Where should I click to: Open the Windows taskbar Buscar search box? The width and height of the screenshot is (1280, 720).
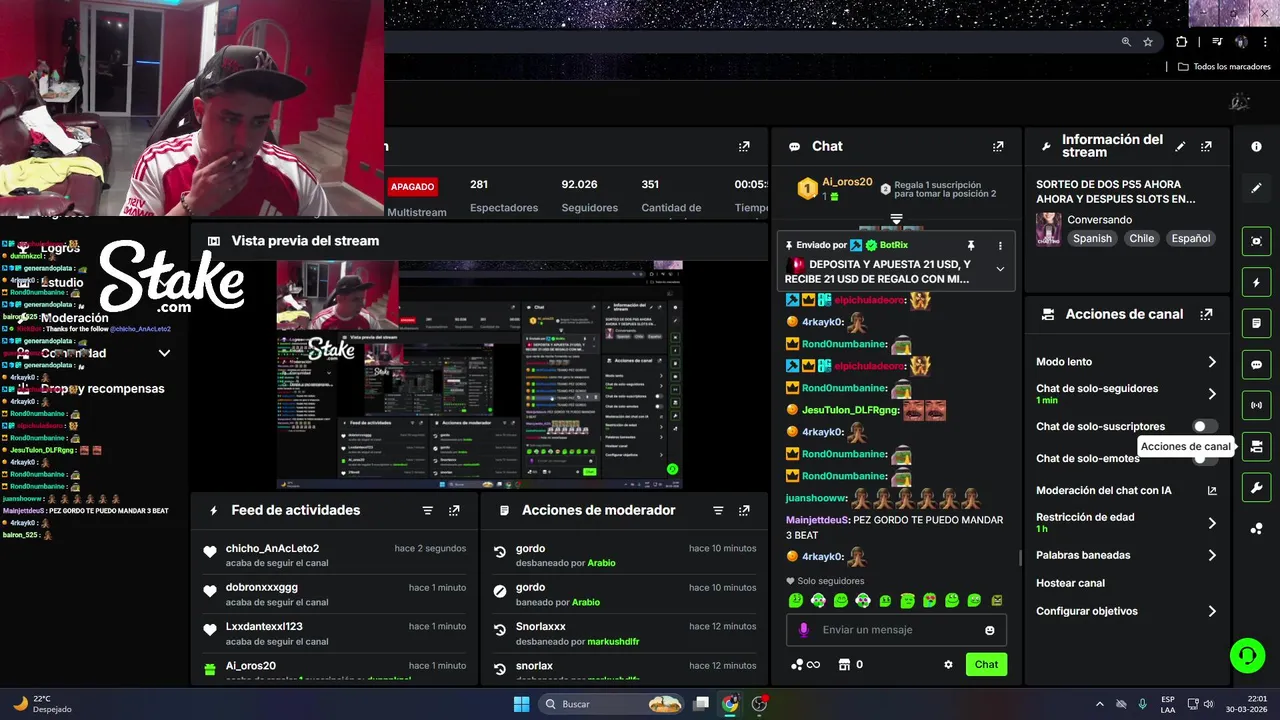(613, 704)
